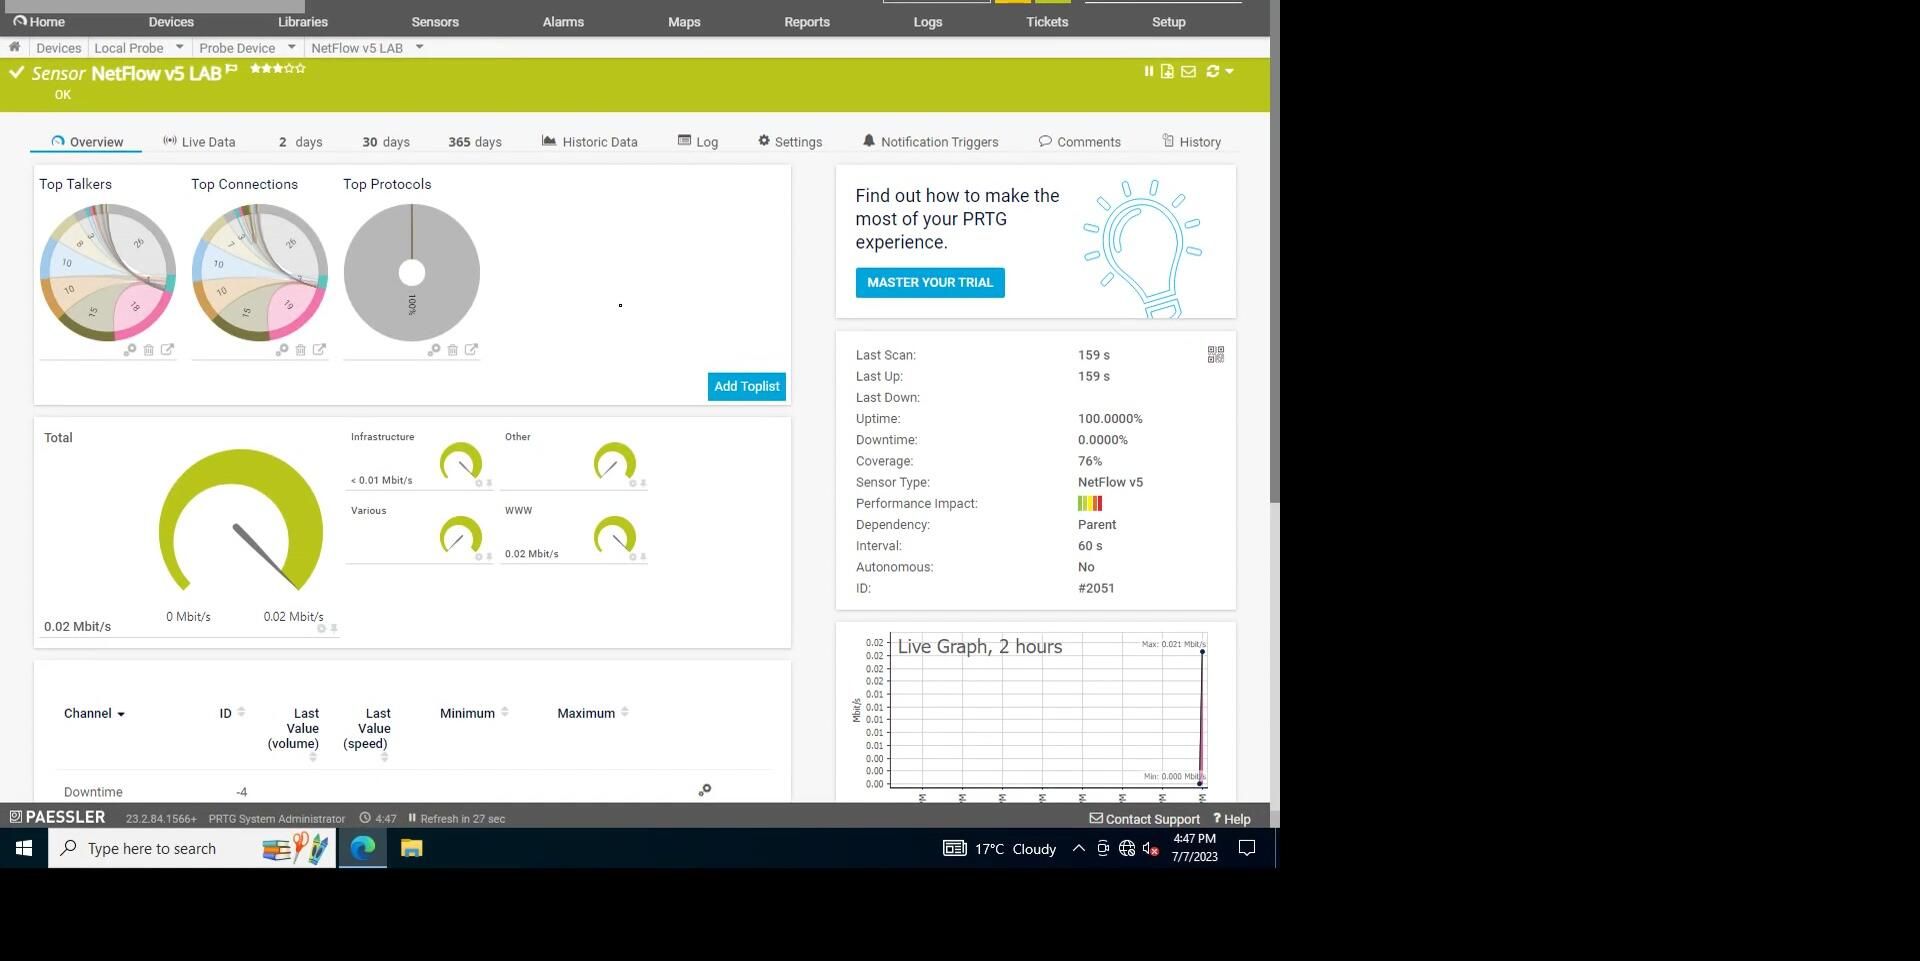Open Top Connections in a new window icon
The image size is (1920, 961).
319,350
